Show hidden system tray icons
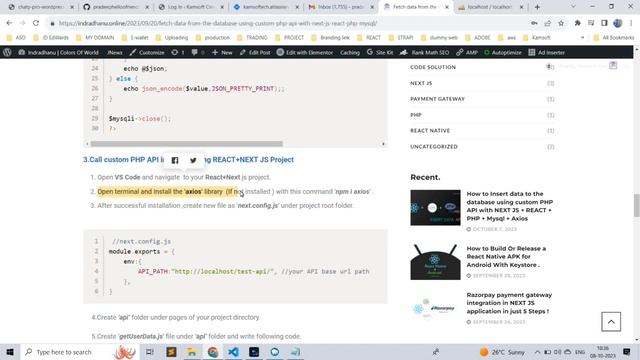The image size is (640, 360). point(537,352)
